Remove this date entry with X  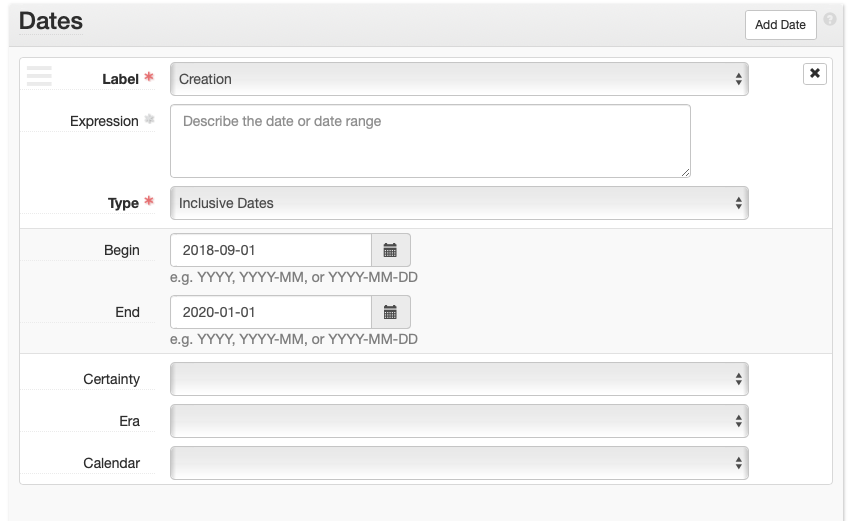[815, 74]
